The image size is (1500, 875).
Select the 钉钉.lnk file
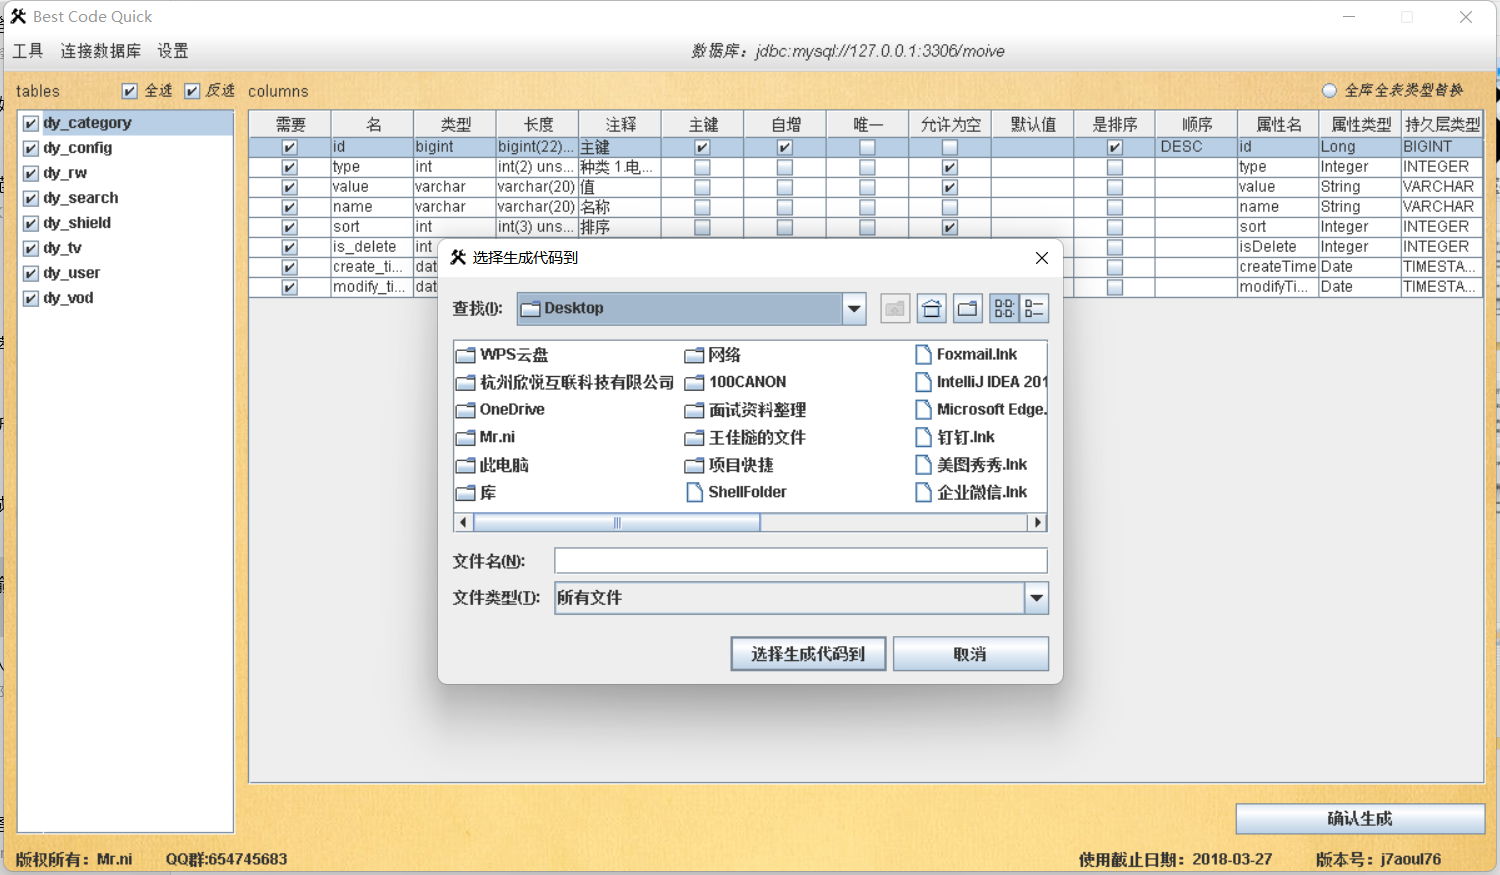coord(955,437)
